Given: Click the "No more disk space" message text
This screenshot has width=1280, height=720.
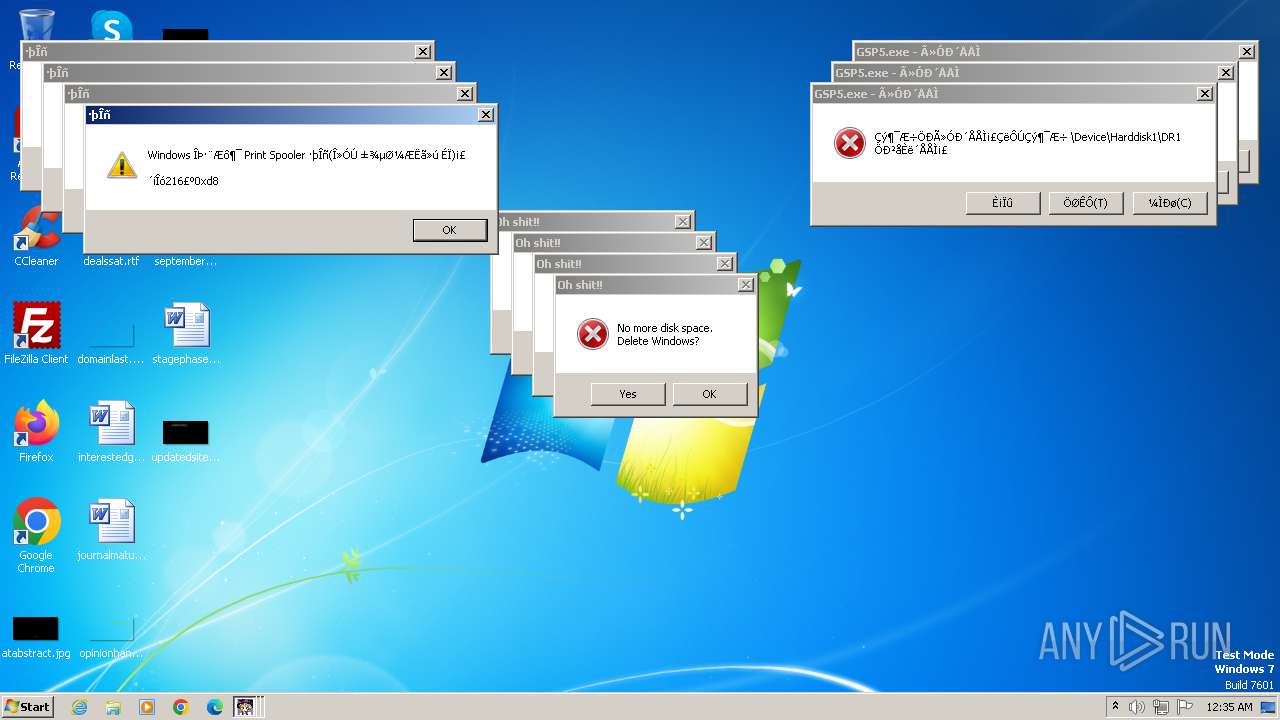Looking at the screenshot, I should [665, 335].
